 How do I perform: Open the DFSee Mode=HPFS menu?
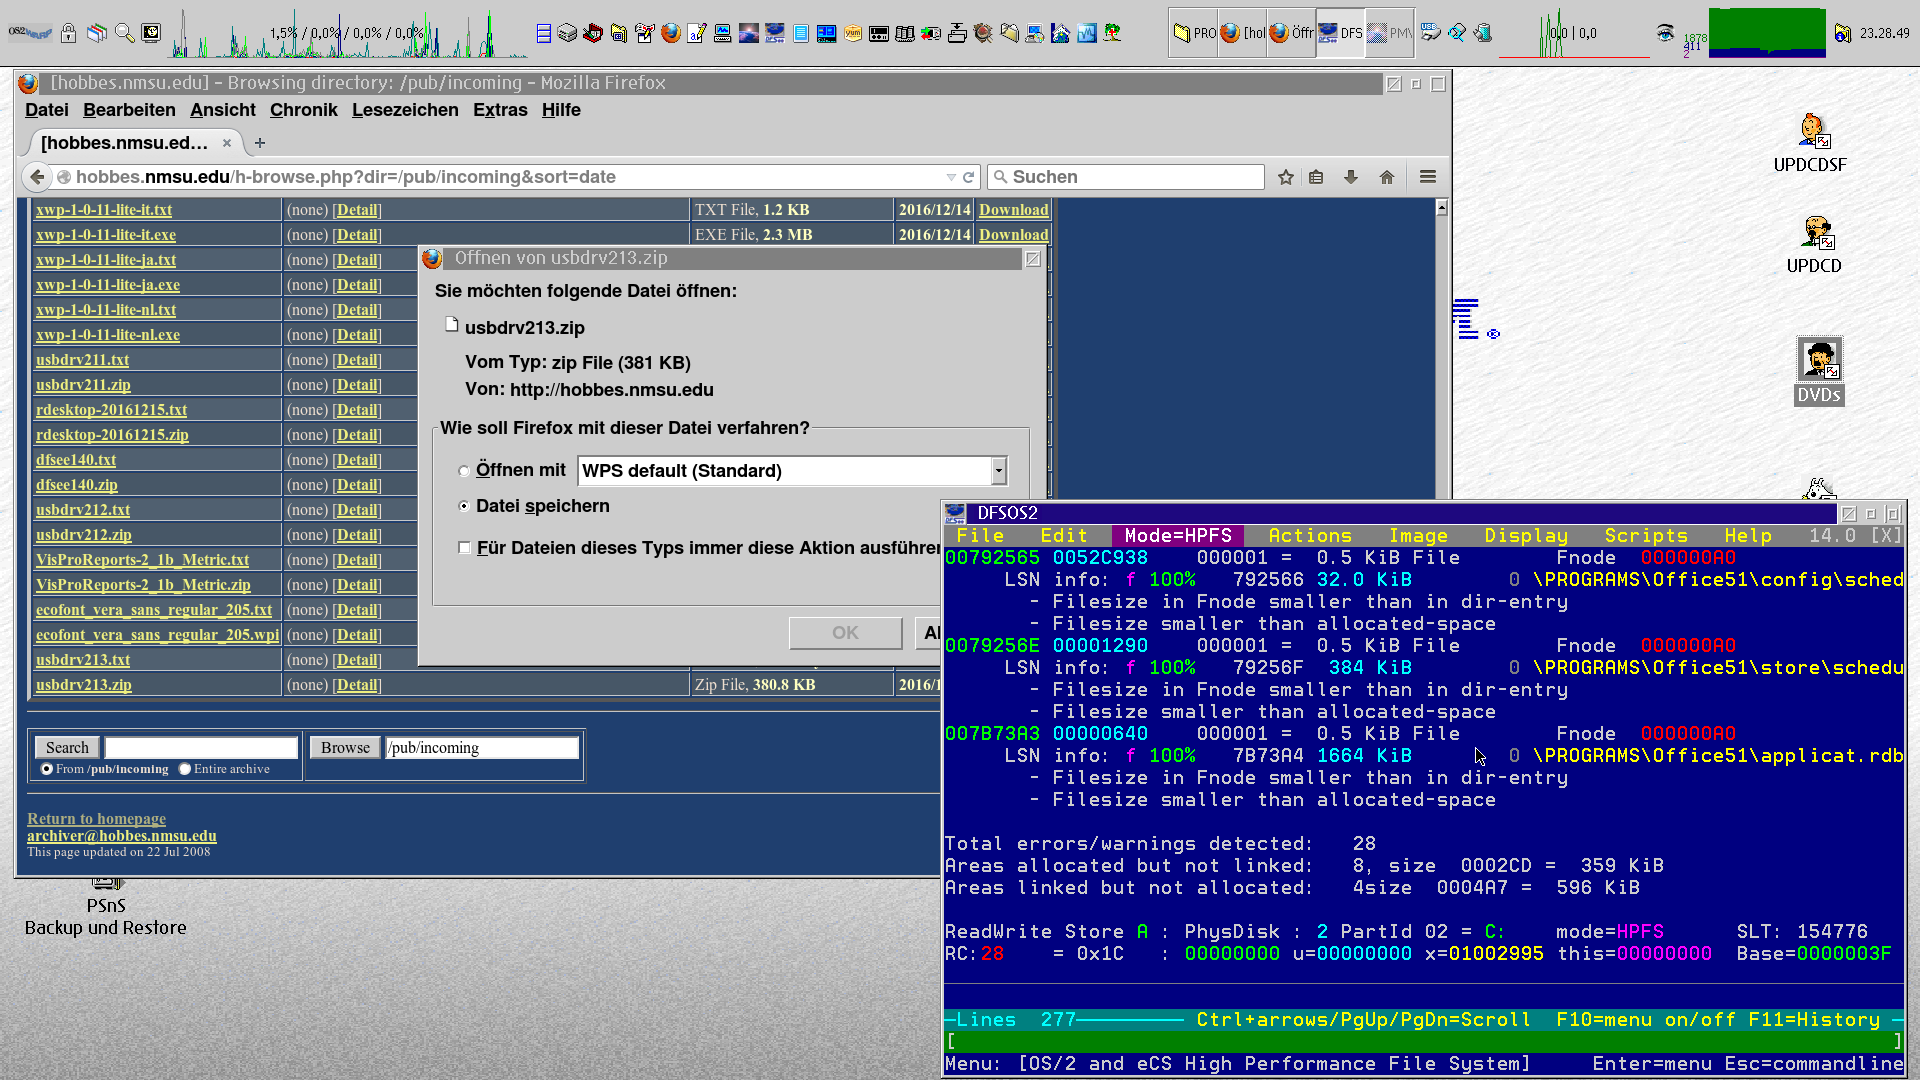click(x=1178, y=536)
